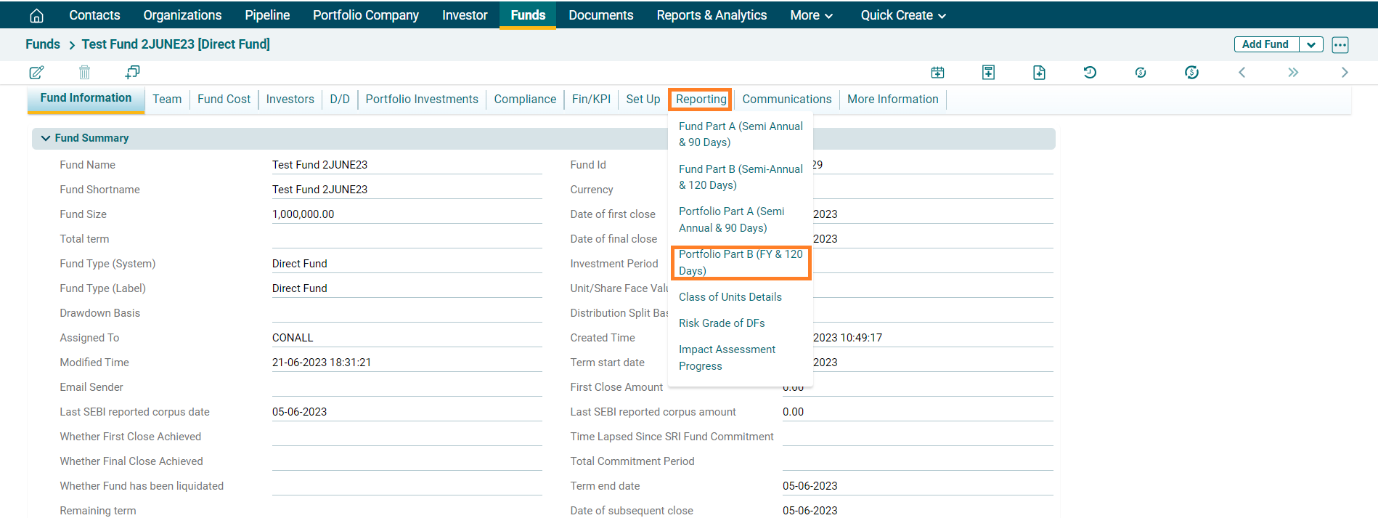Go to next record arrow
1378x518 pixels.
point(1344,72)
